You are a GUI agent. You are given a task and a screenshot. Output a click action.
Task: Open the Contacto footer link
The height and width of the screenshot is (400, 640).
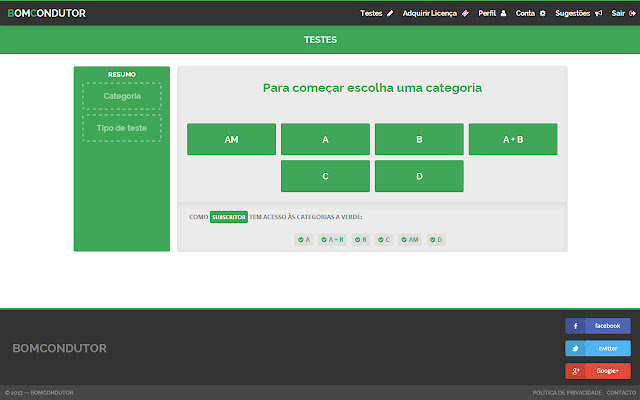pyautogui.click(x=620, y=393)
